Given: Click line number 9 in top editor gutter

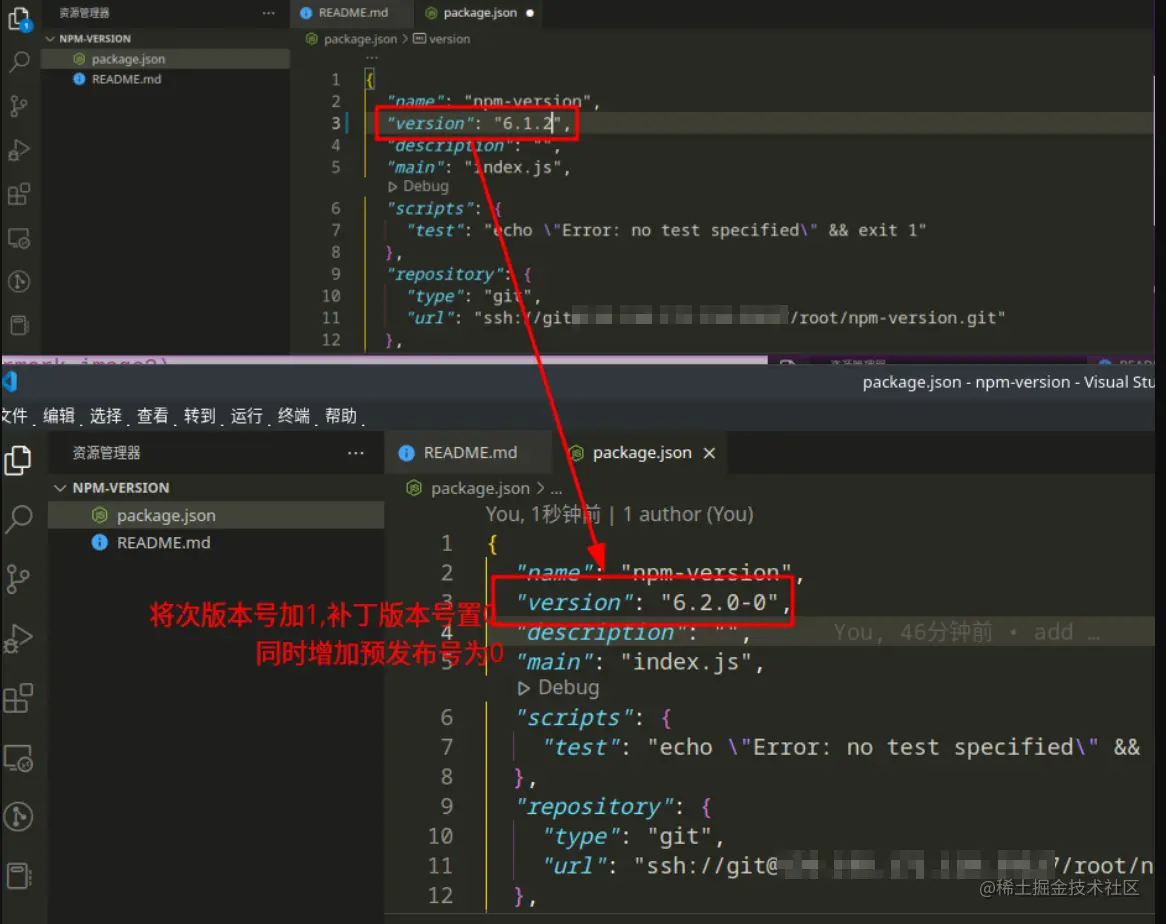Looking at the screenshot, I should [x=336, y=274].
